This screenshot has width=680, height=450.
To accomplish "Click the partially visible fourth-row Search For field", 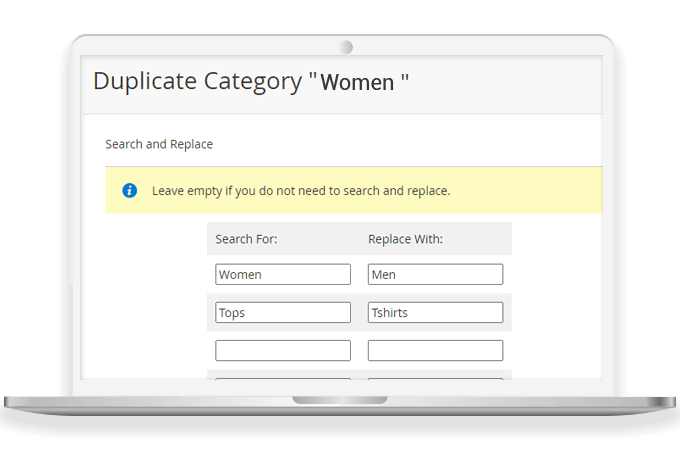I will pos(283,378).
